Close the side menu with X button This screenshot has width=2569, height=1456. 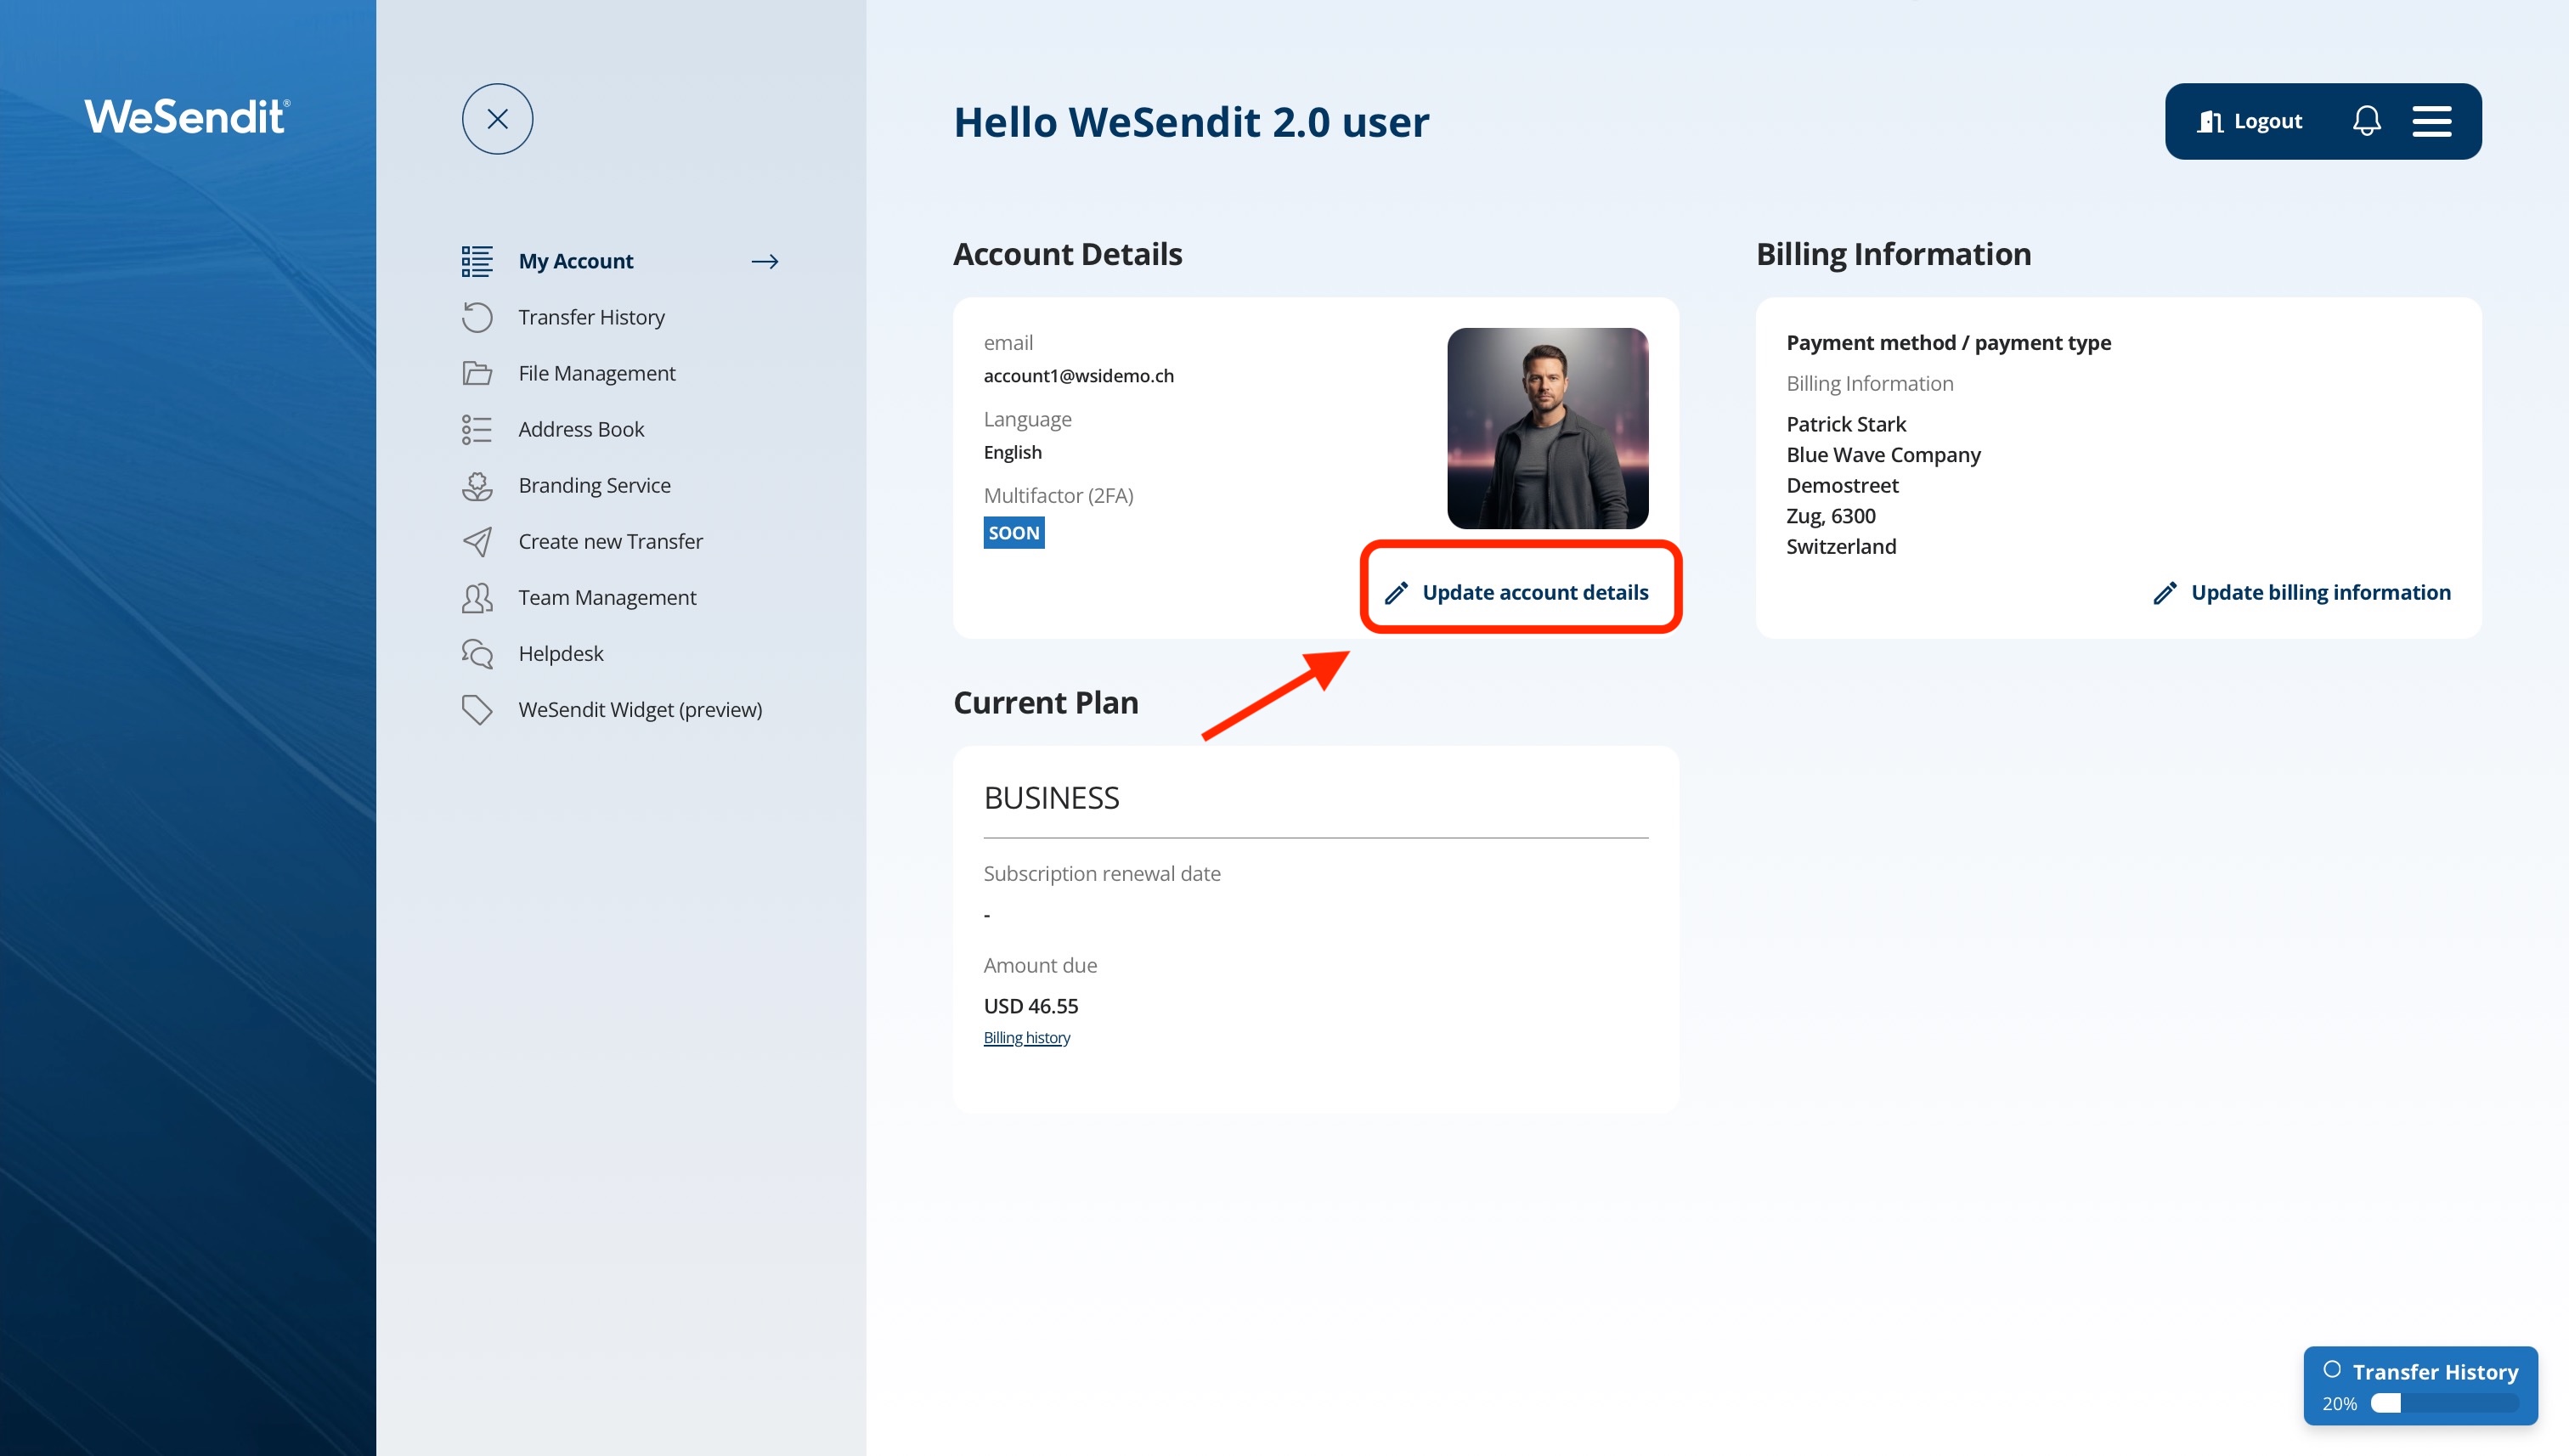[497, 119]
